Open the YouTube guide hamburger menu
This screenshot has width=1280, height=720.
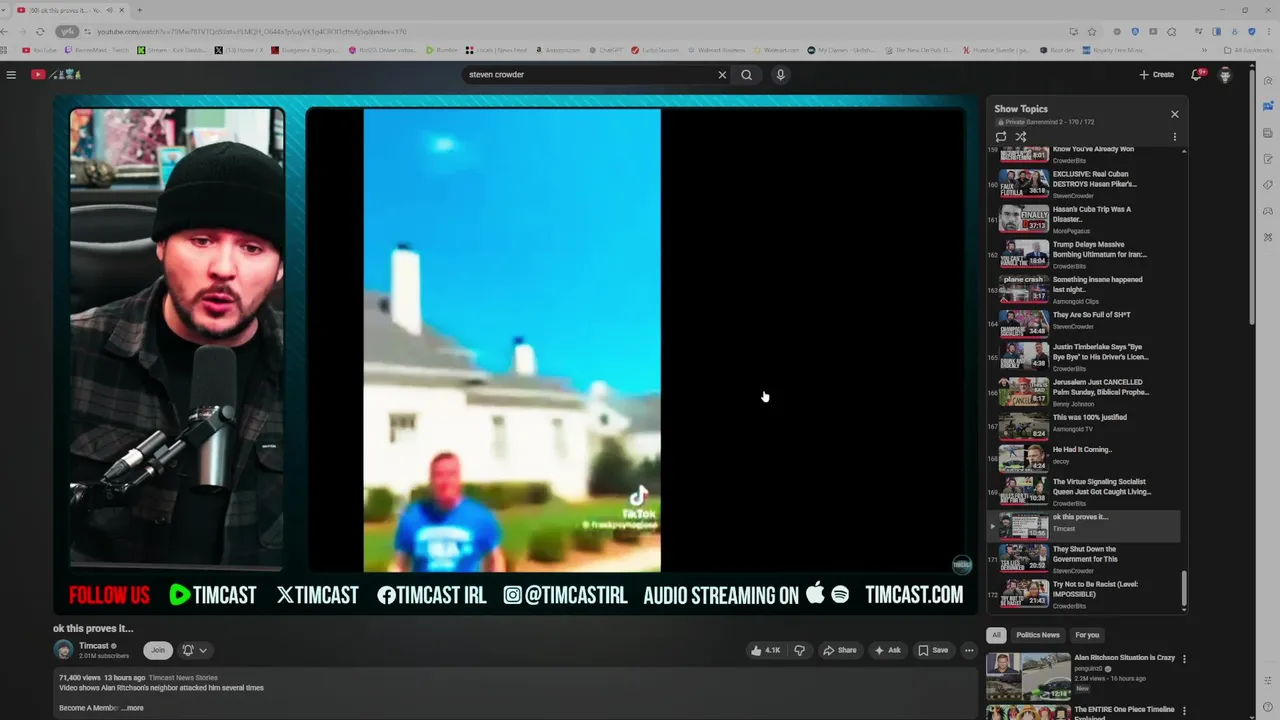11,74
